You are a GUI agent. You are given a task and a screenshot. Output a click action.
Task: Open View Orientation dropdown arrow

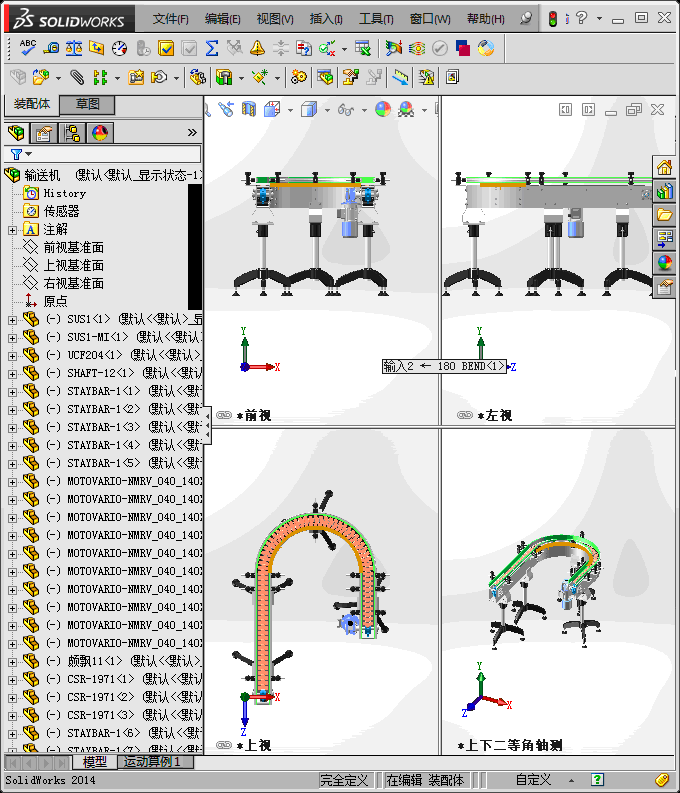290,110
